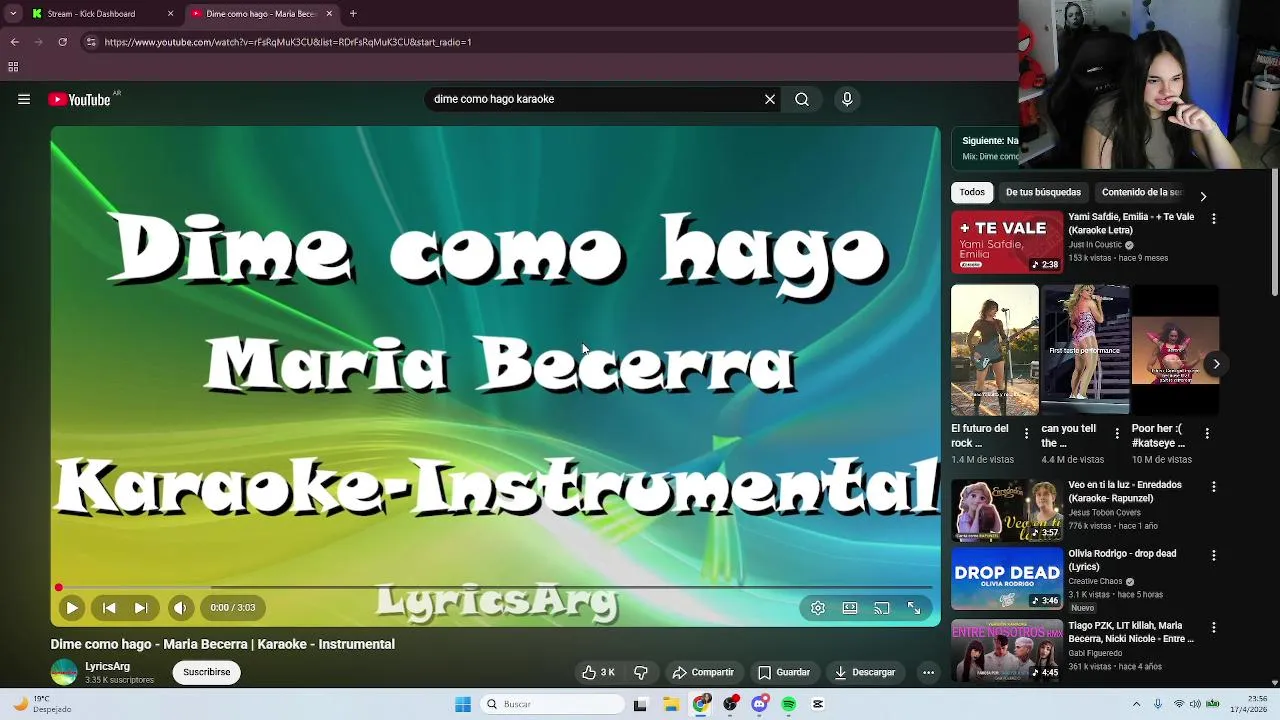Open the 'drop dead' Olivia Rodrigo thumbnail

pos(1007,579)
